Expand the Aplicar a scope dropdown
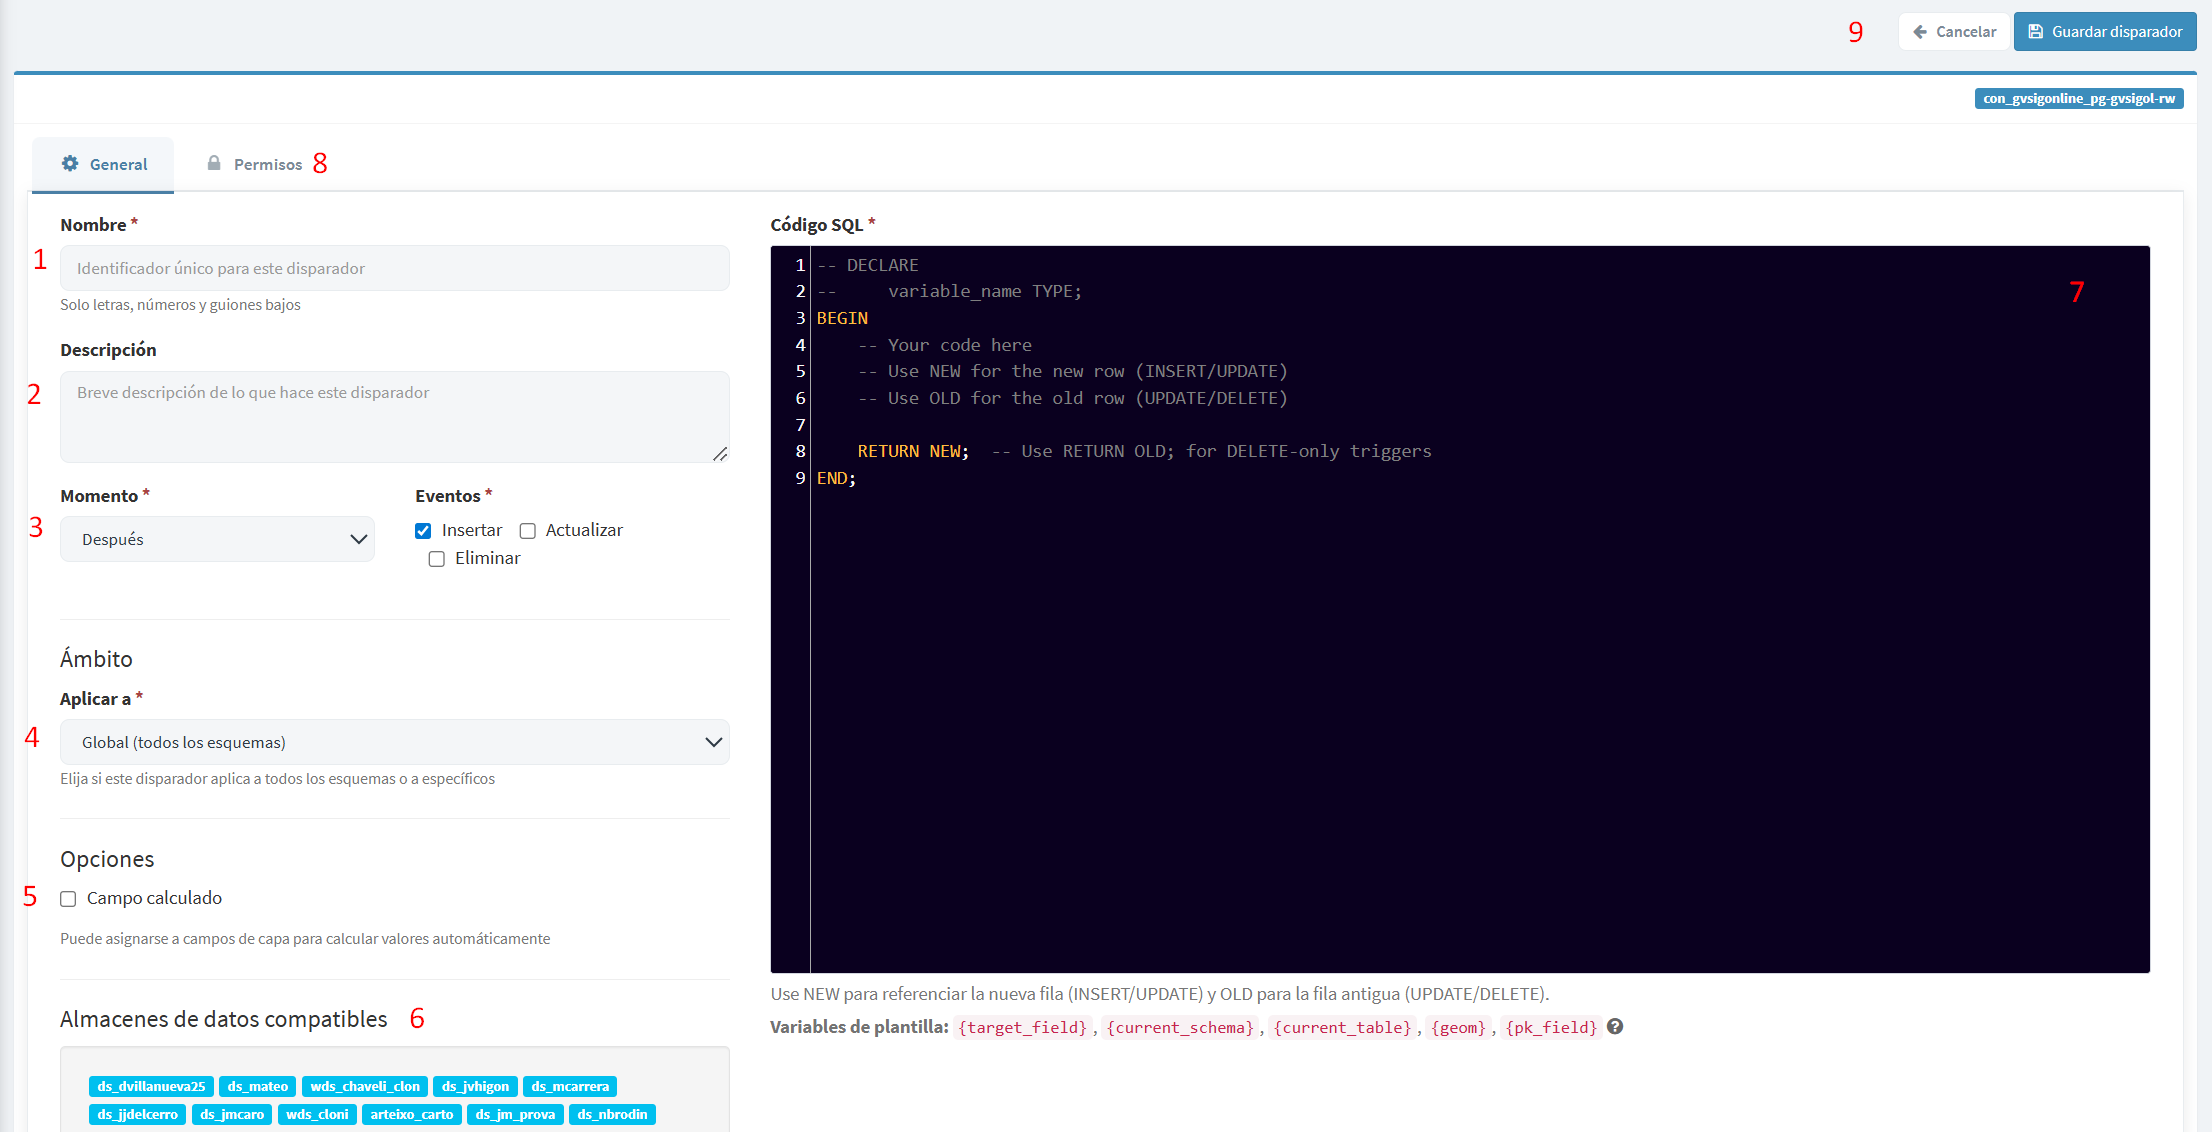The width and height of the screenshot is (2212, 1132). pos(395,742)
